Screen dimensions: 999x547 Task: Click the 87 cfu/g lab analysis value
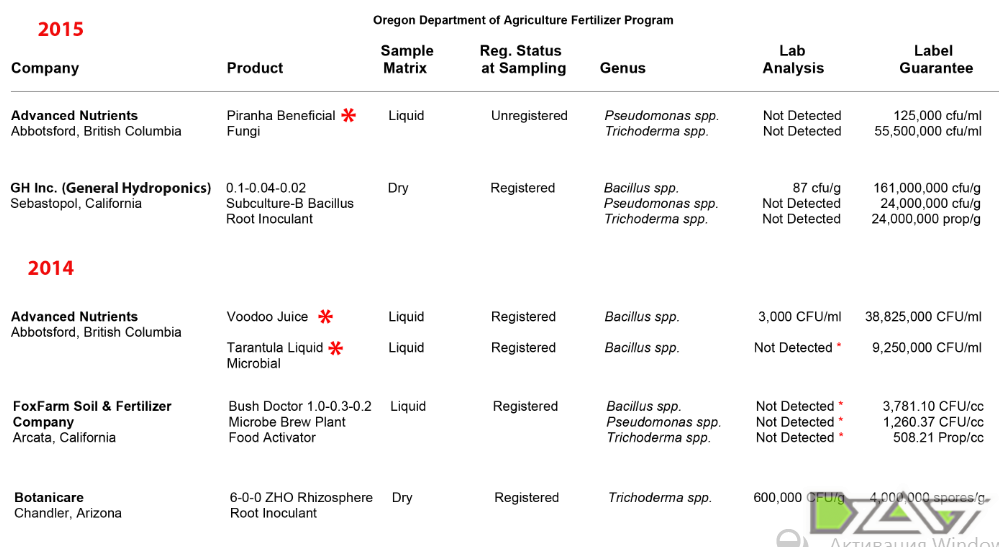pyautogui.click(x=816, y=188)
